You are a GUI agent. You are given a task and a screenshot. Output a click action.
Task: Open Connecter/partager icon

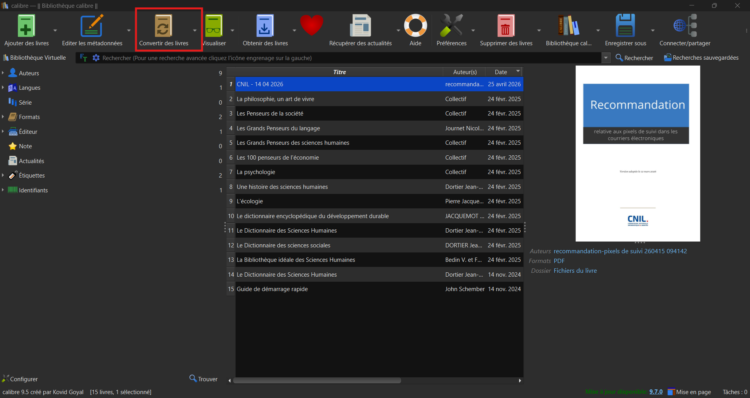coord(684,26)
